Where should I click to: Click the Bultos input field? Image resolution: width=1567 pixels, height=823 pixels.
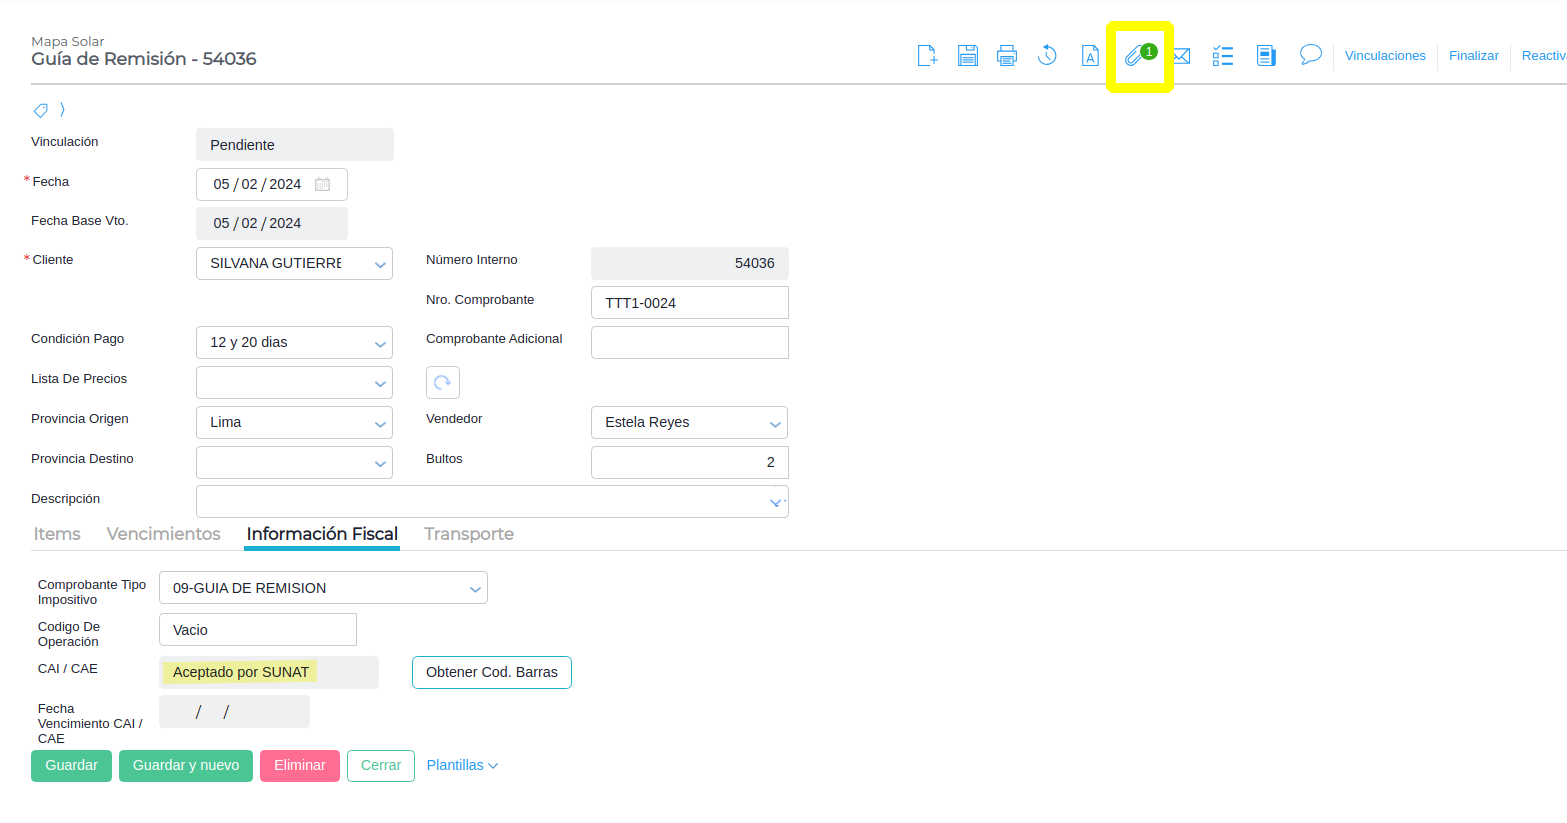tap(690, 462)
